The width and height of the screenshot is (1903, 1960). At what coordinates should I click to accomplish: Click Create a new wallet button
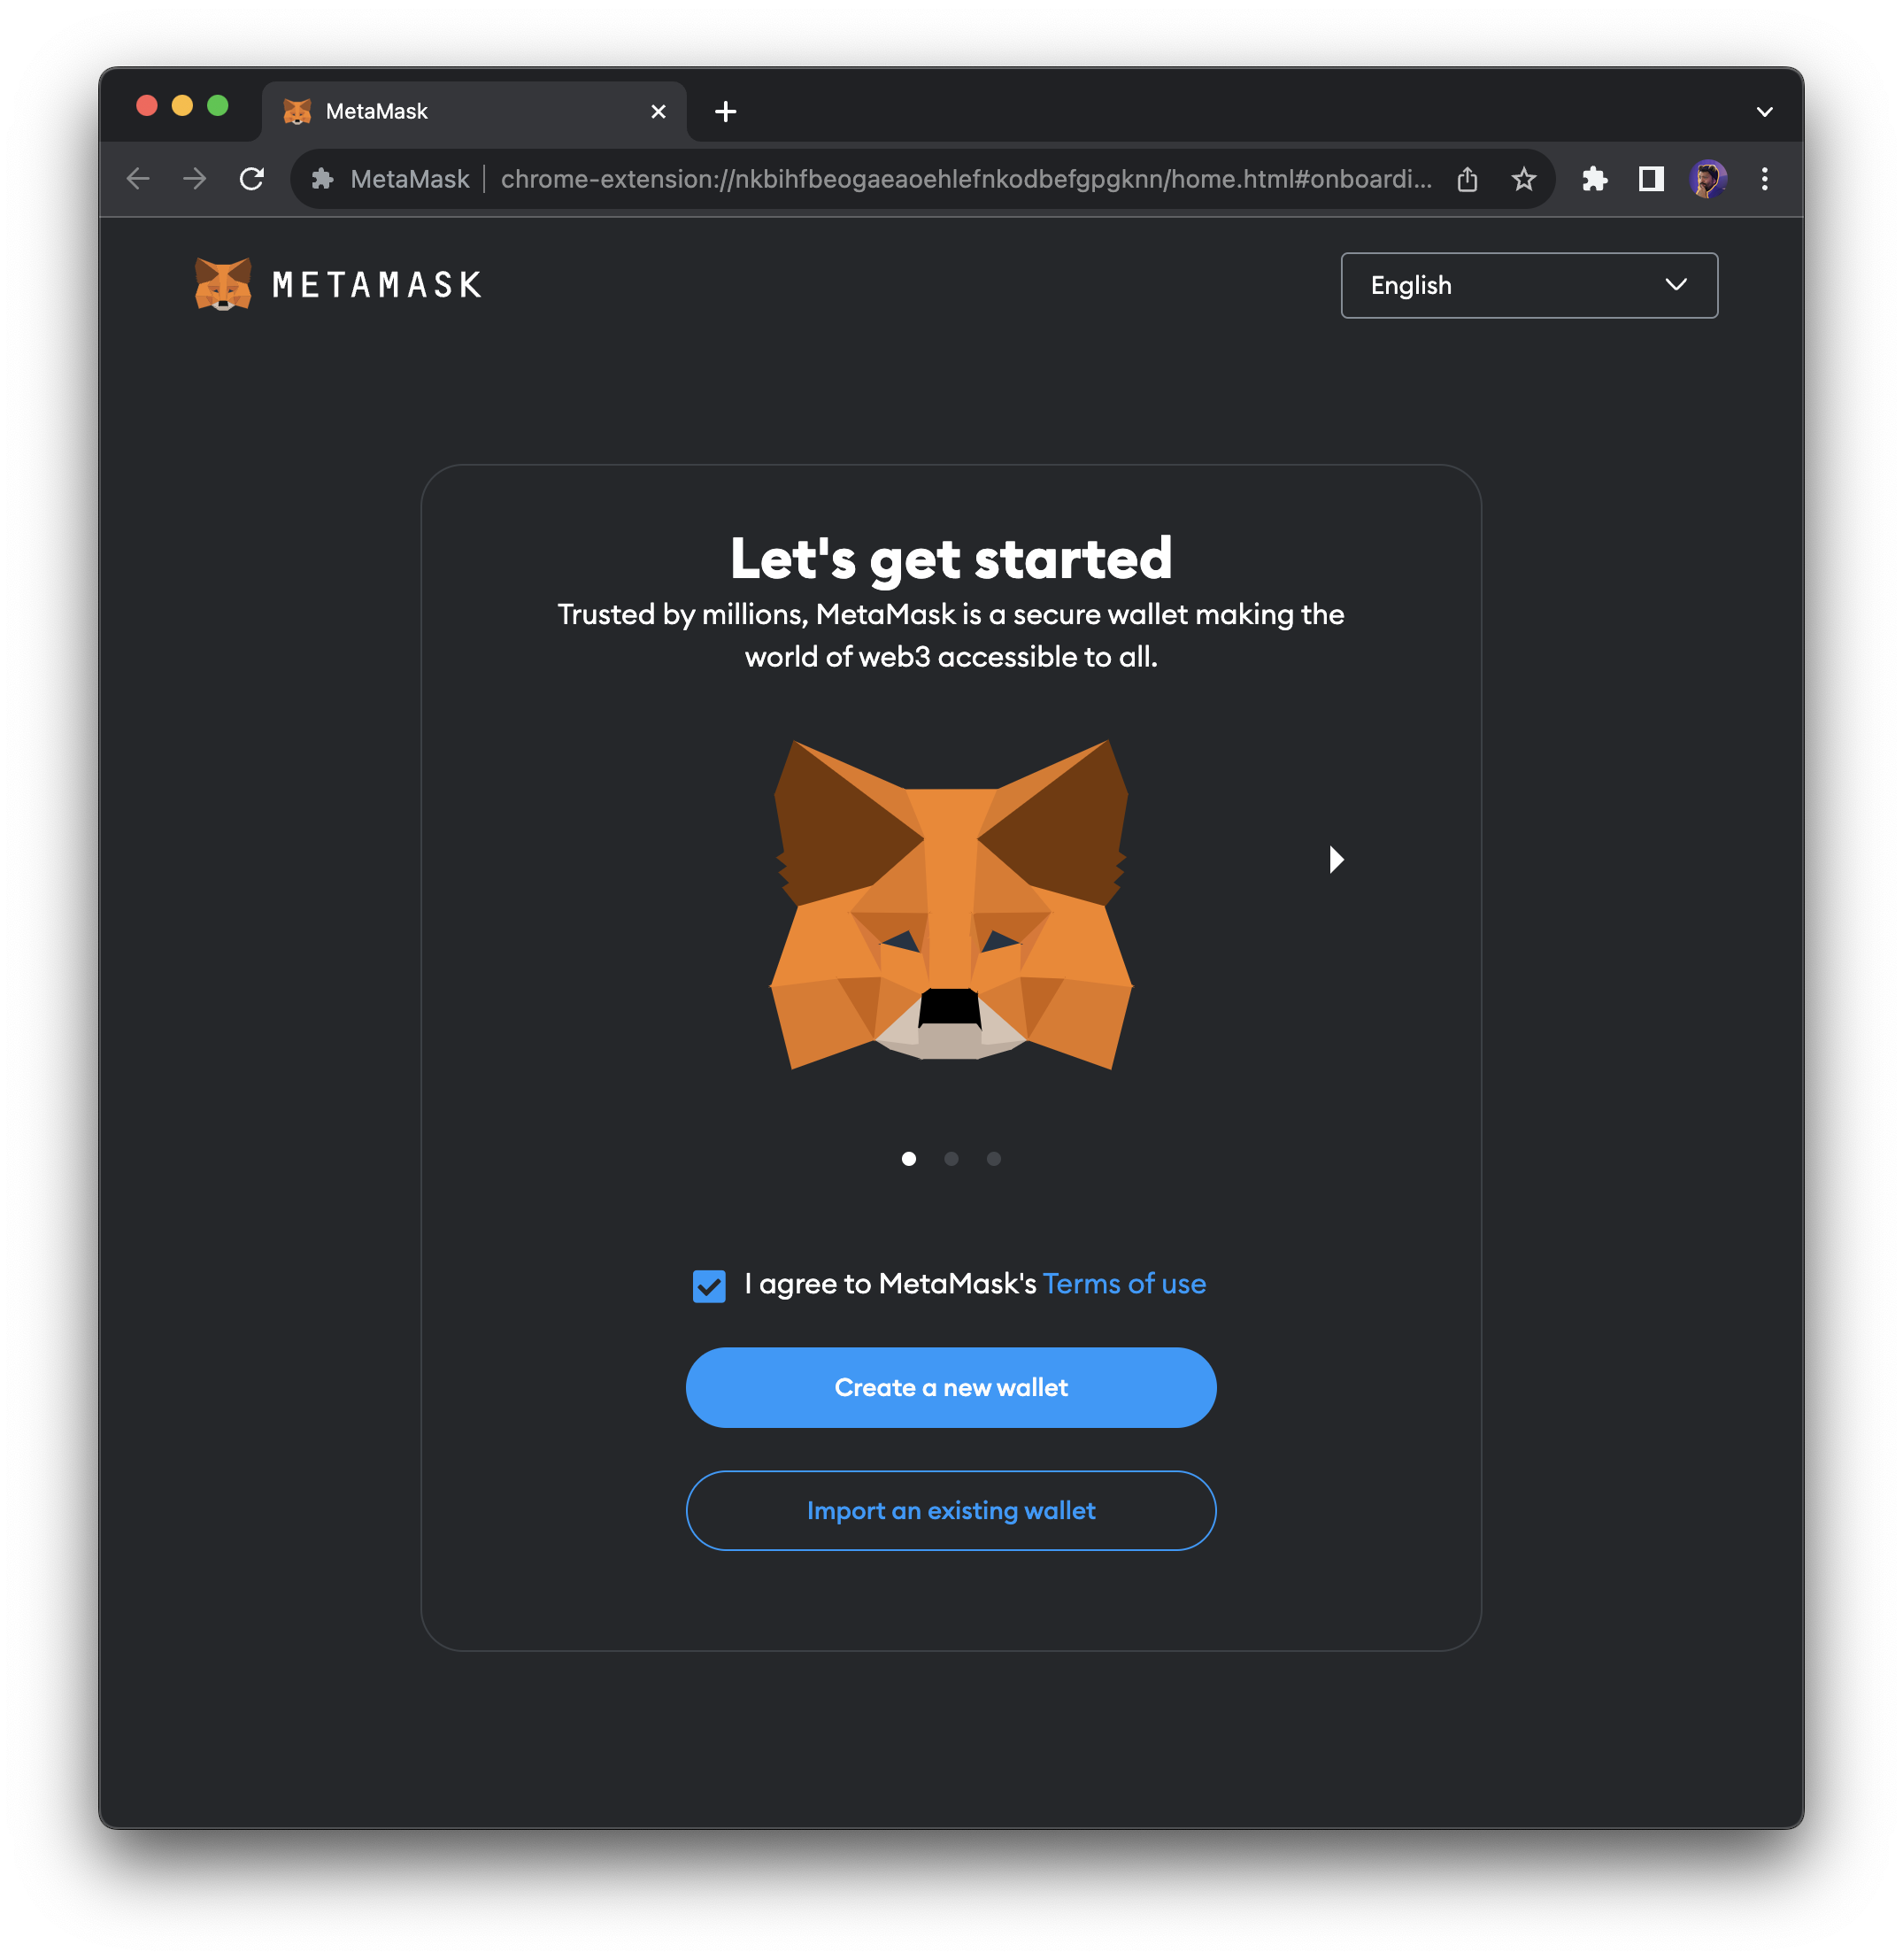pyautogui.click(x=951, y=1386)
